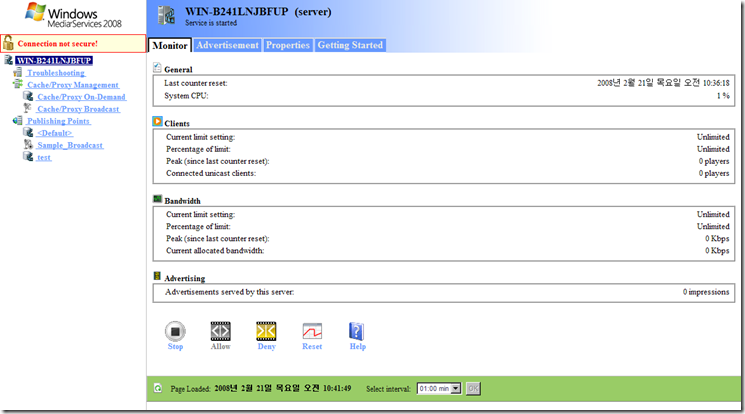Viewport: 745px width, 414px height.
Task: Click the Cache/Proxy Management tree icon
Action: (x=18, y=84)
